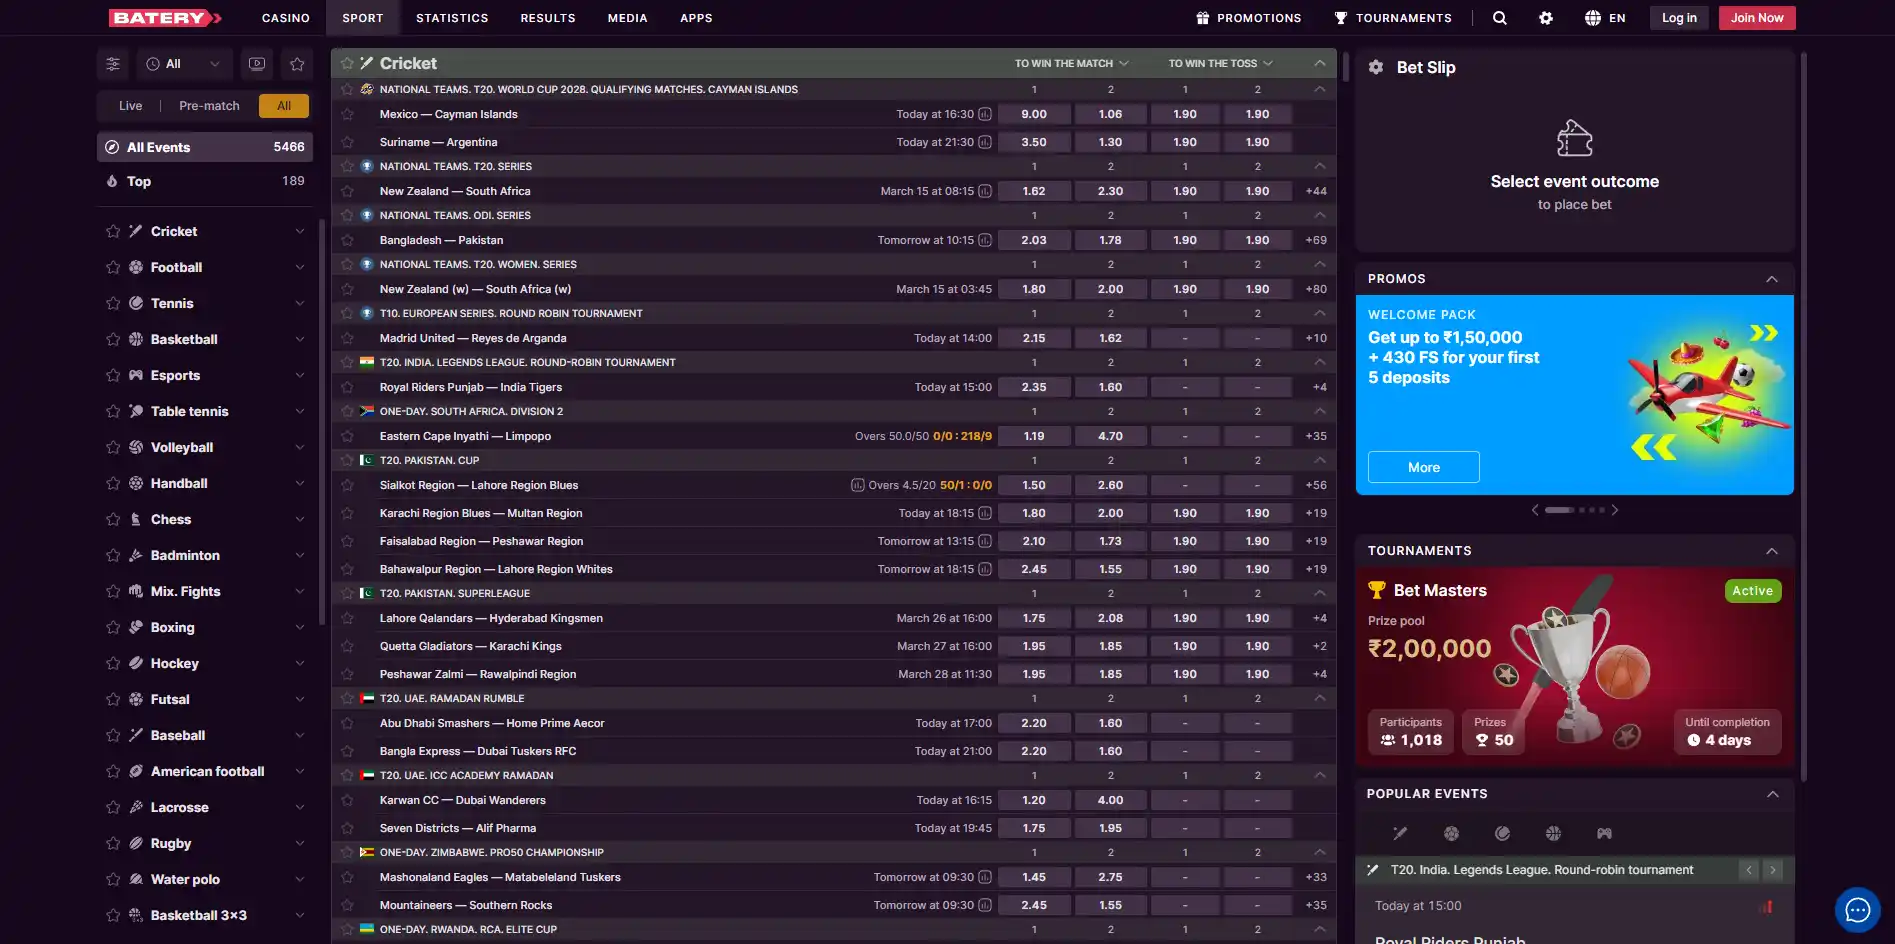1895x944 pixels.
Task: Open statistics icon for Sialkot Region match
Action: click(x=857, y=485)
